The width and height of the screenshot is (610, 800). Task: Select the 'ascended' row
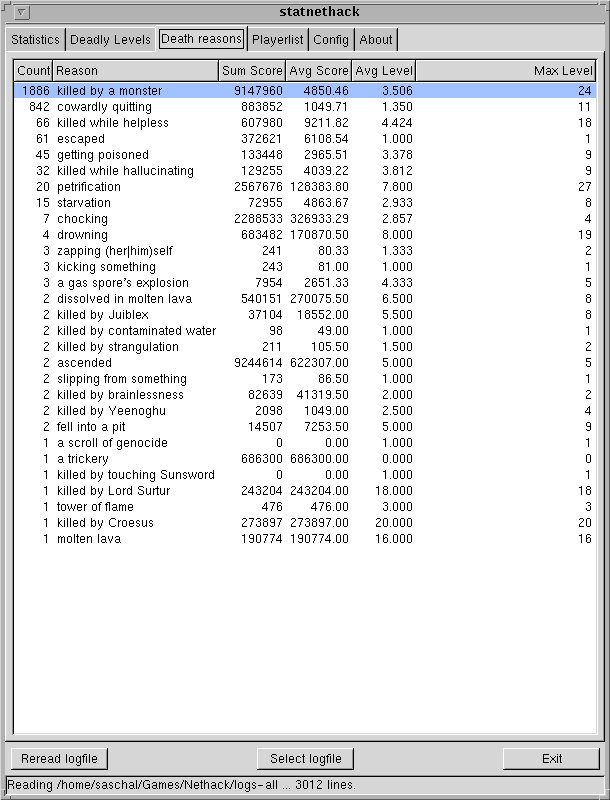coord(305,363)
